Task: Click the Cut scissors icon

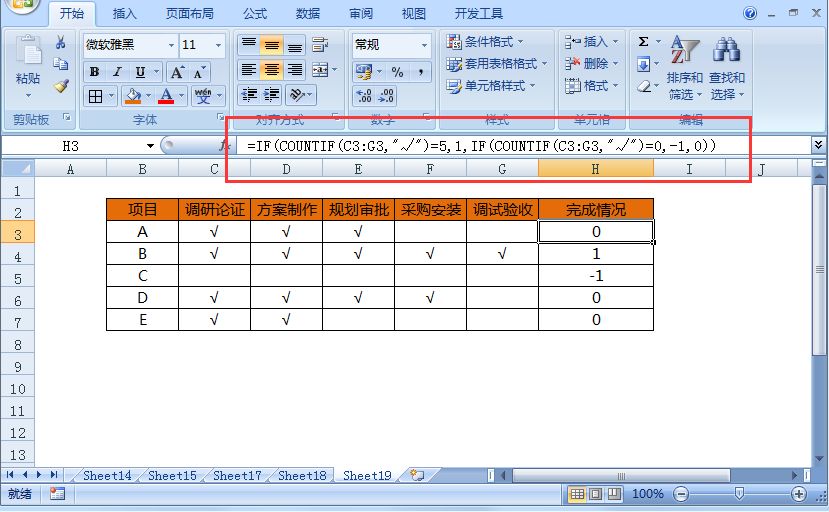Action: coord(61,42)
